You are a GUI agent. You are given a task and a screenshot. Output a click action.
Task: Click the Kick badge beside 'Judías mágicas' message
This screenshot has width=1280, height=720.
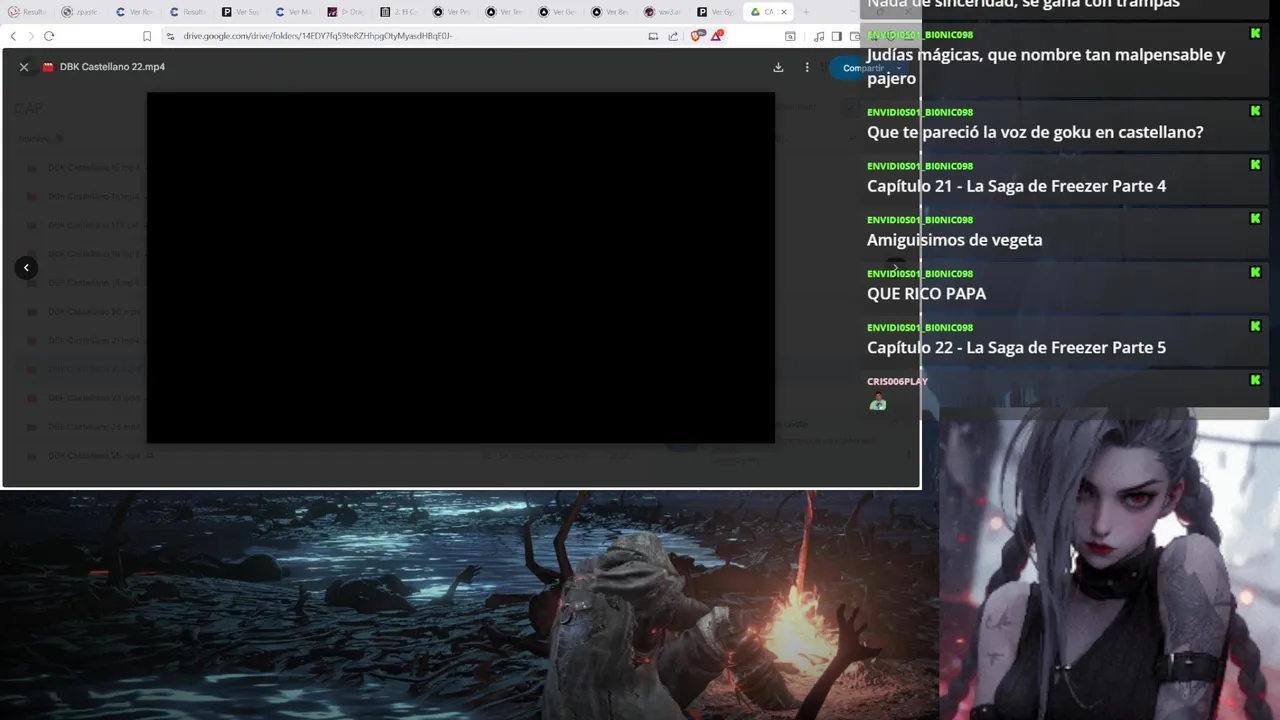click(x=1255, y=33)
